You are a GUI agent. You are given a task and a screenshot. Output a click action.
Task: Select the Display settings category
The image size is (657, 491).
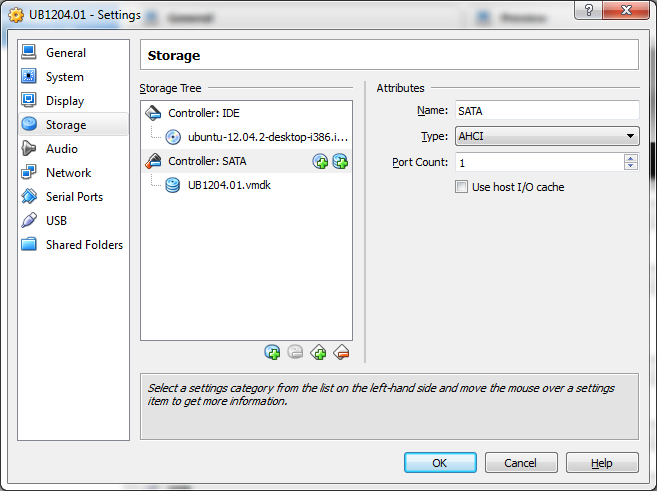64,101
